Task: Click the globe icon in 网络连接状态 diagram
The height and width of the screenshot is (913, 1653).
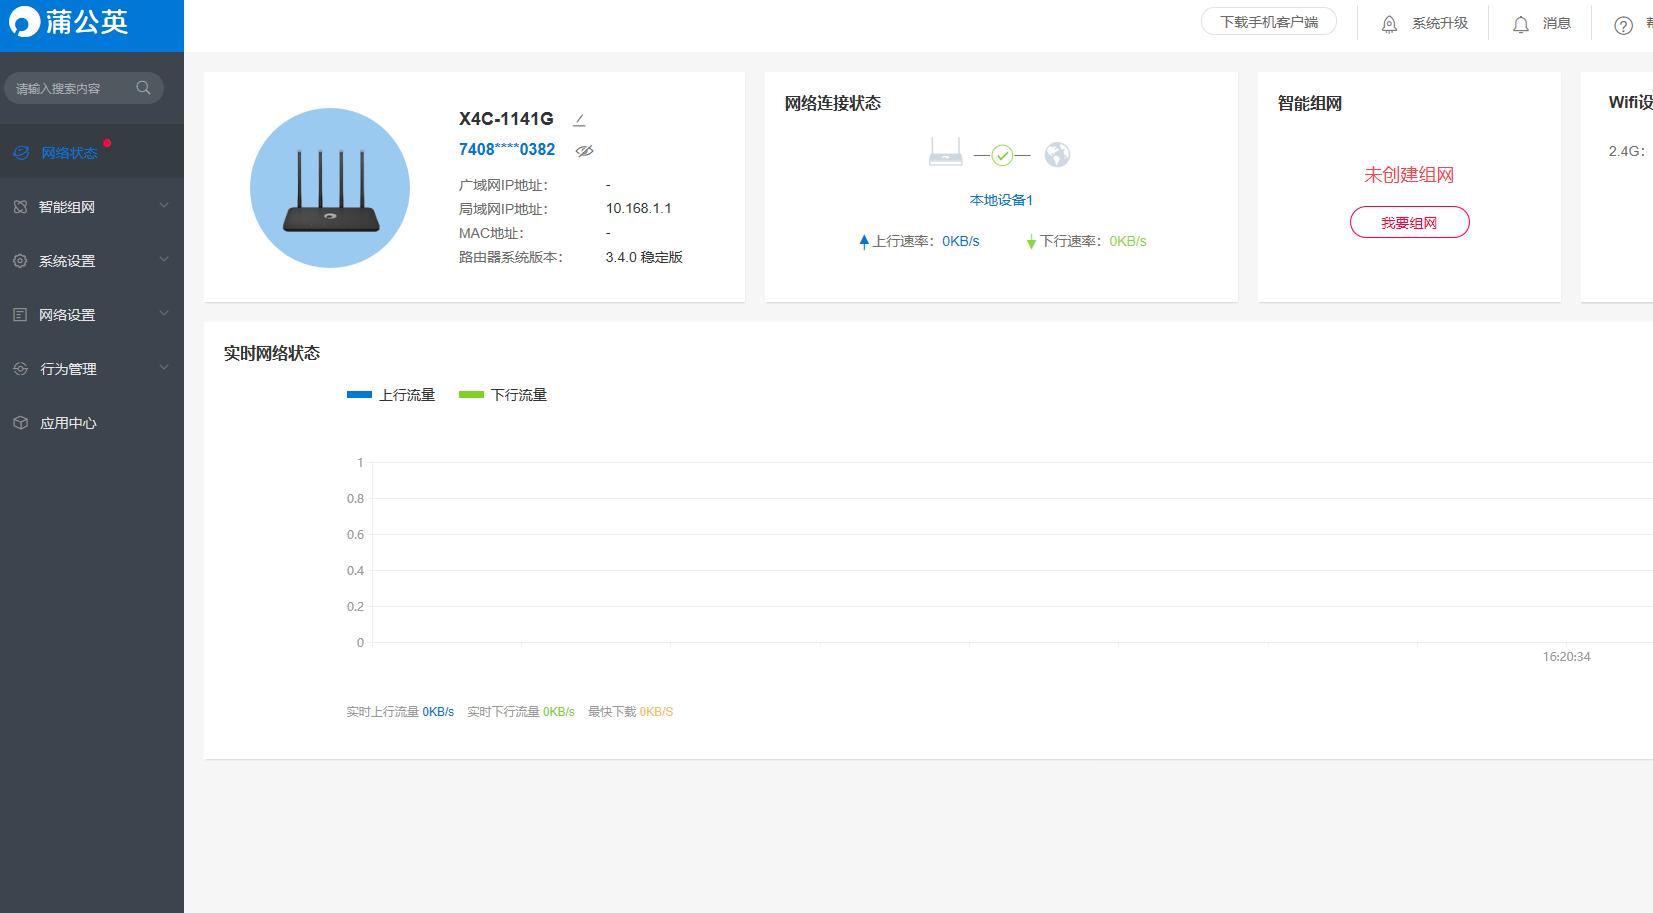Action: click(x=1058, y=154)
